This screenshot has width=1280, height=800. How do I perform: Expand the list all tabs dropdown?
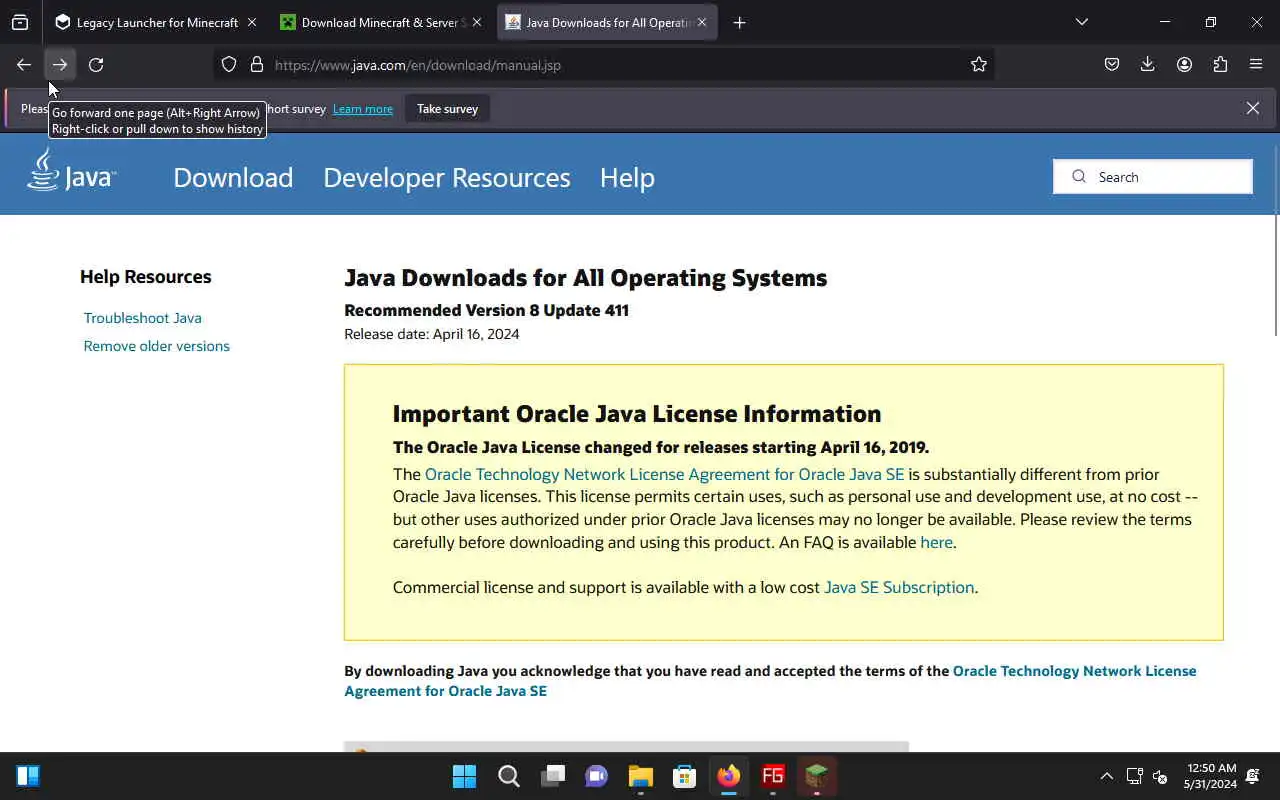click(x=1082, y=22)
